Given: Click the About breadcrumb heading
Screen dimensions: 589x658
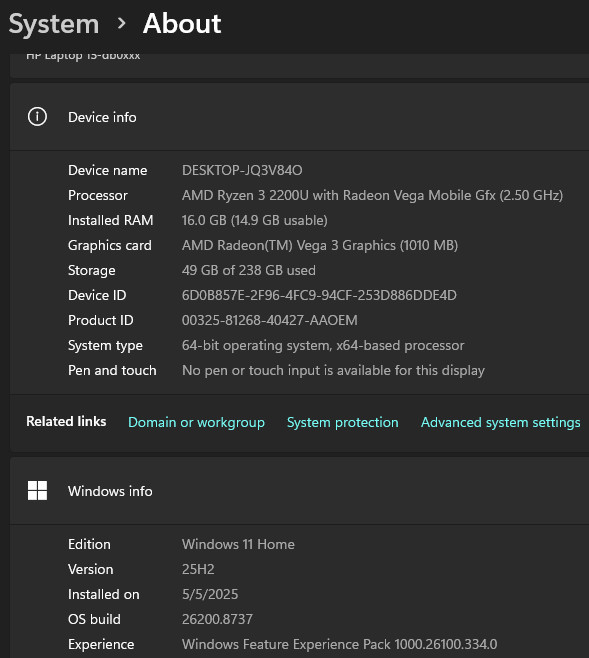Looking at the screenshot, I should point(182,24).
